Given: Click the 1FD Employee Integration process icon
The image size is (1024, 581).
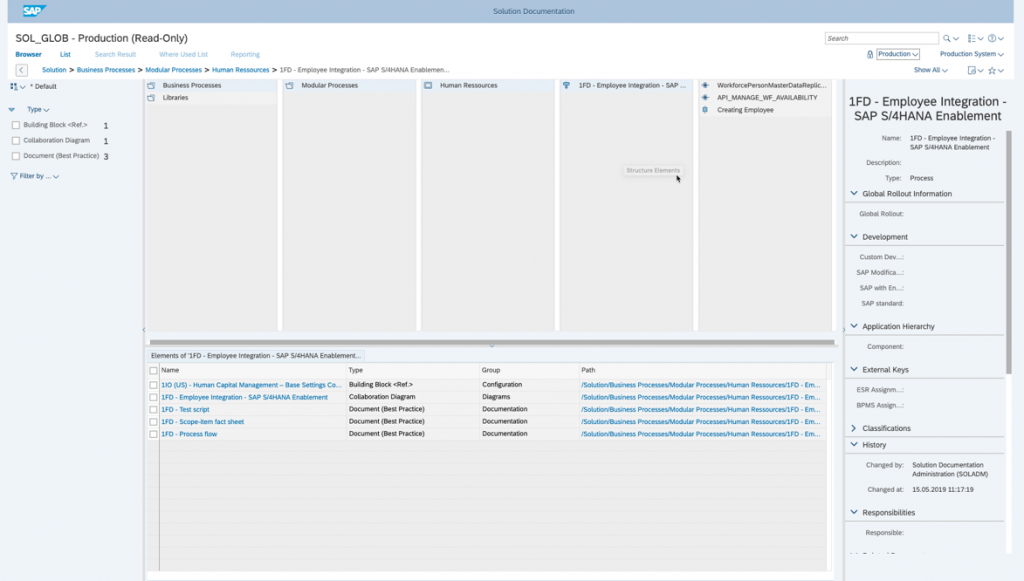Looking at the screenshot, I should point(566,86).
